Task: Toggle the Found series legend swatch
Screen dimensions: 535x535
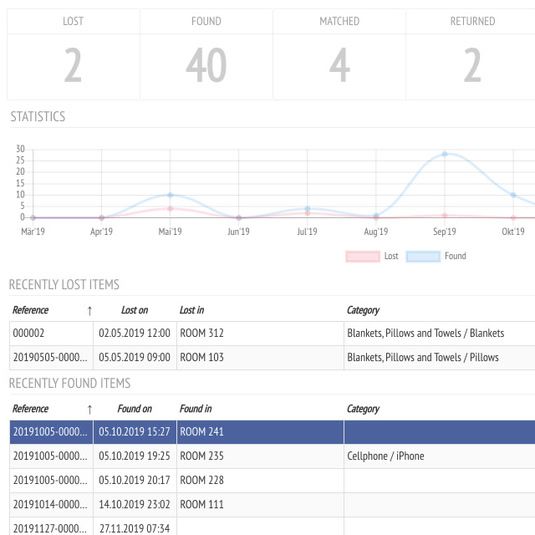Action: pyautogui.click(x=423, y=256)
